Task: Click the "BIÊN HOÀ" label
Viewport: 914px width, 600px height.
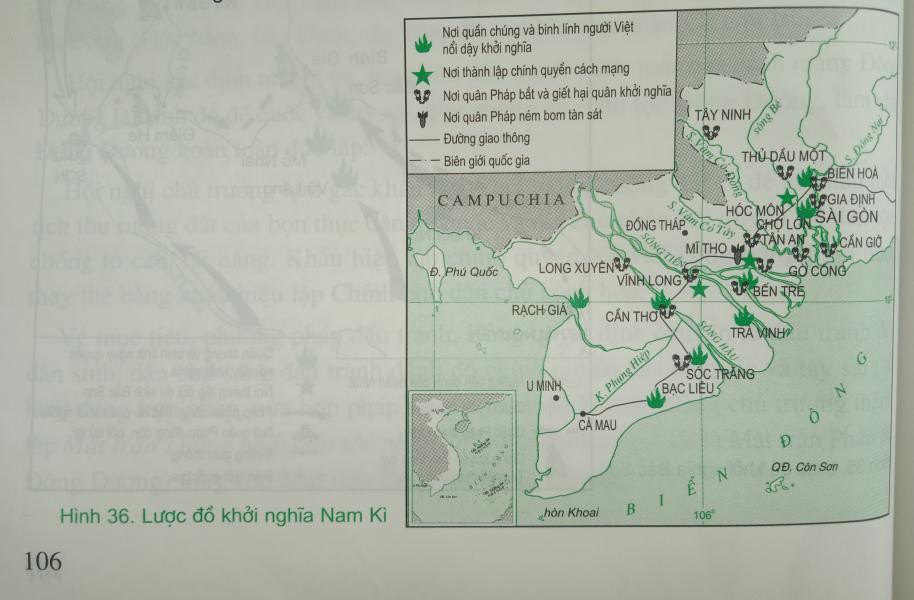Action: (853, 173)
